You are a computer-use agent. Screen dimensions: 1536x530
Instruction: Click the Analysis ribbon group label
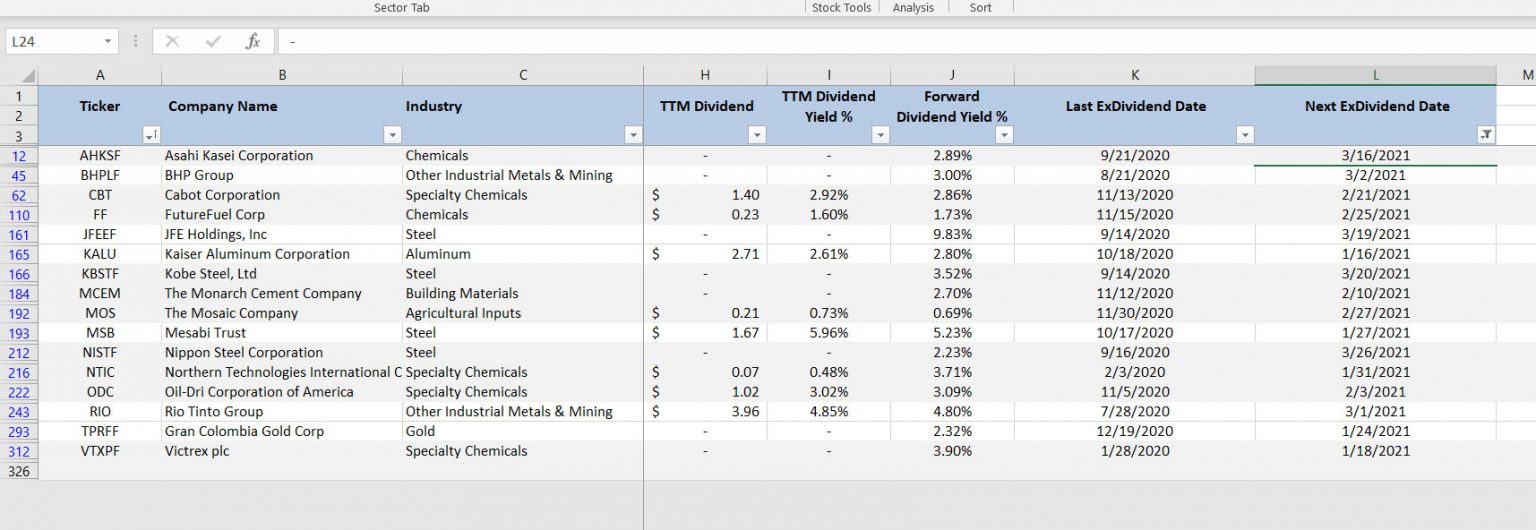[x=913, y=7]
